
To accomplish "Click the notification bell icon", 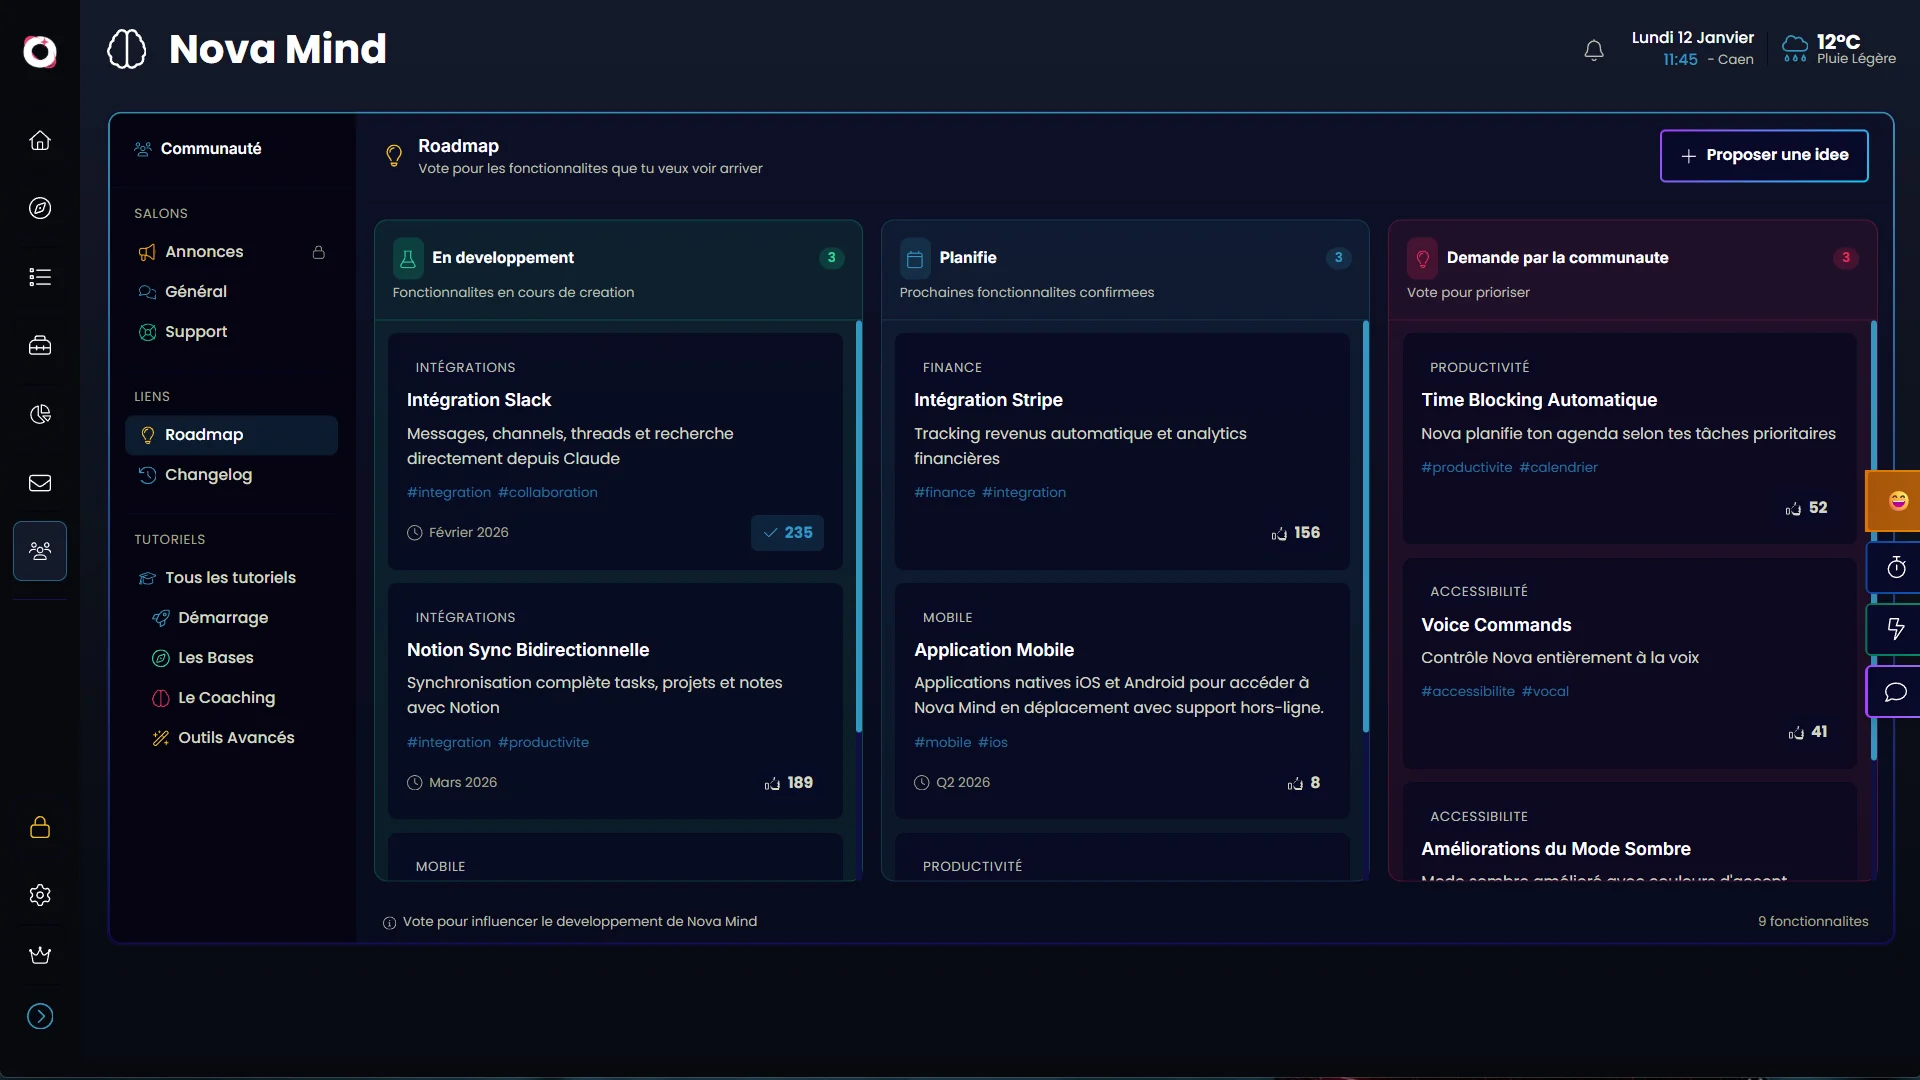I will tap(1594, 50).
